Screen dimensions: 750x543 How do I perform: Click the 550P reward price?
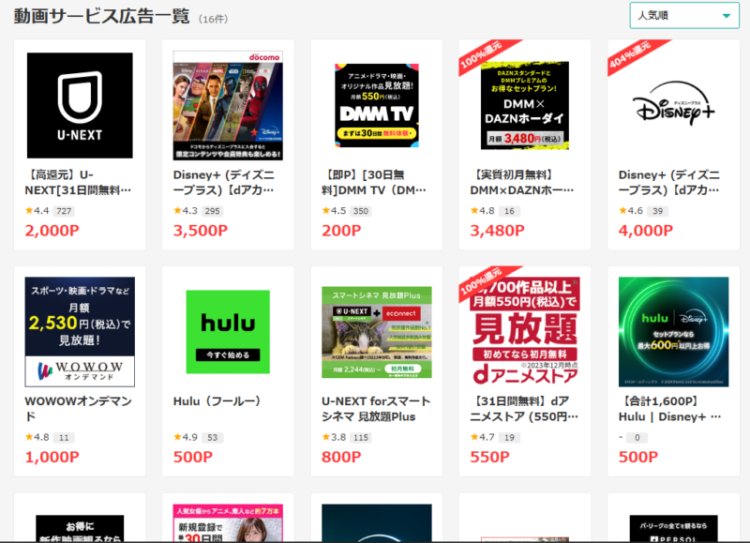(490, 457)
